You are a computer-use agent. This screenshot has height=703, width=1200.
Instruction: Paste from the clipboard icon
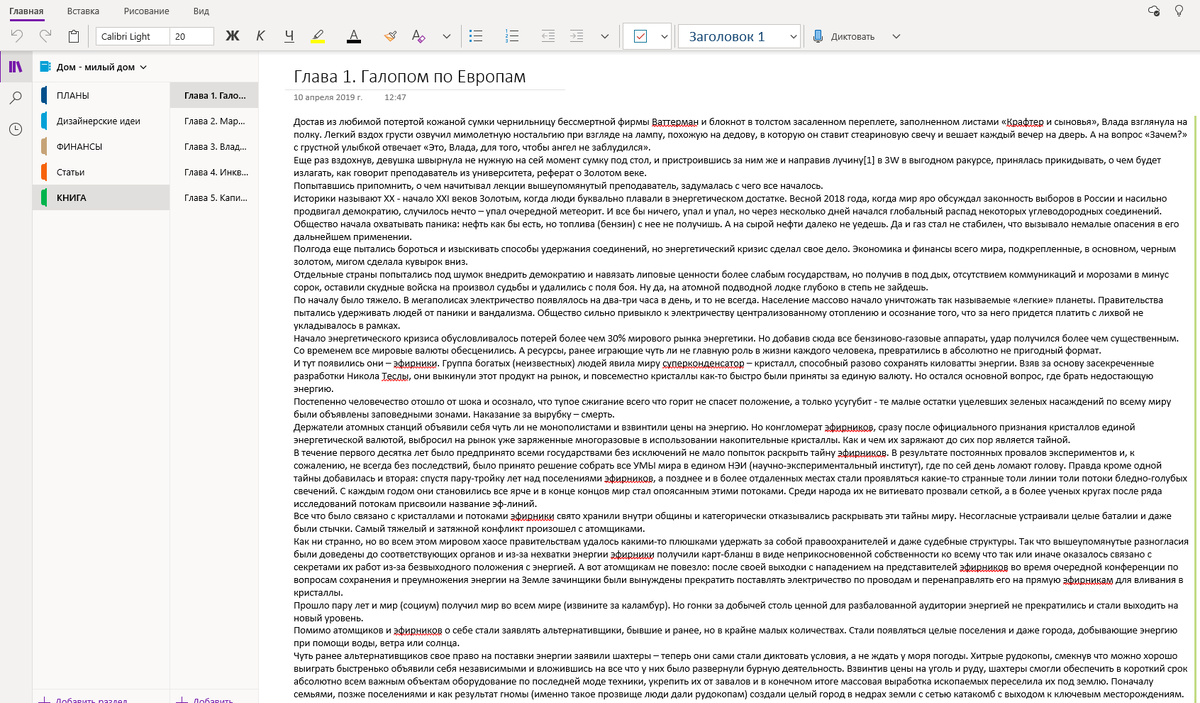point(74,36)
